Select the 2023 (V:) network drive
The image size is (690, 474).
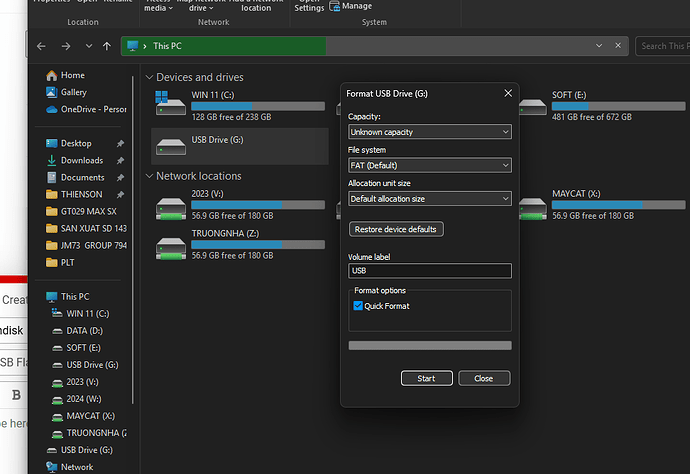240,205
